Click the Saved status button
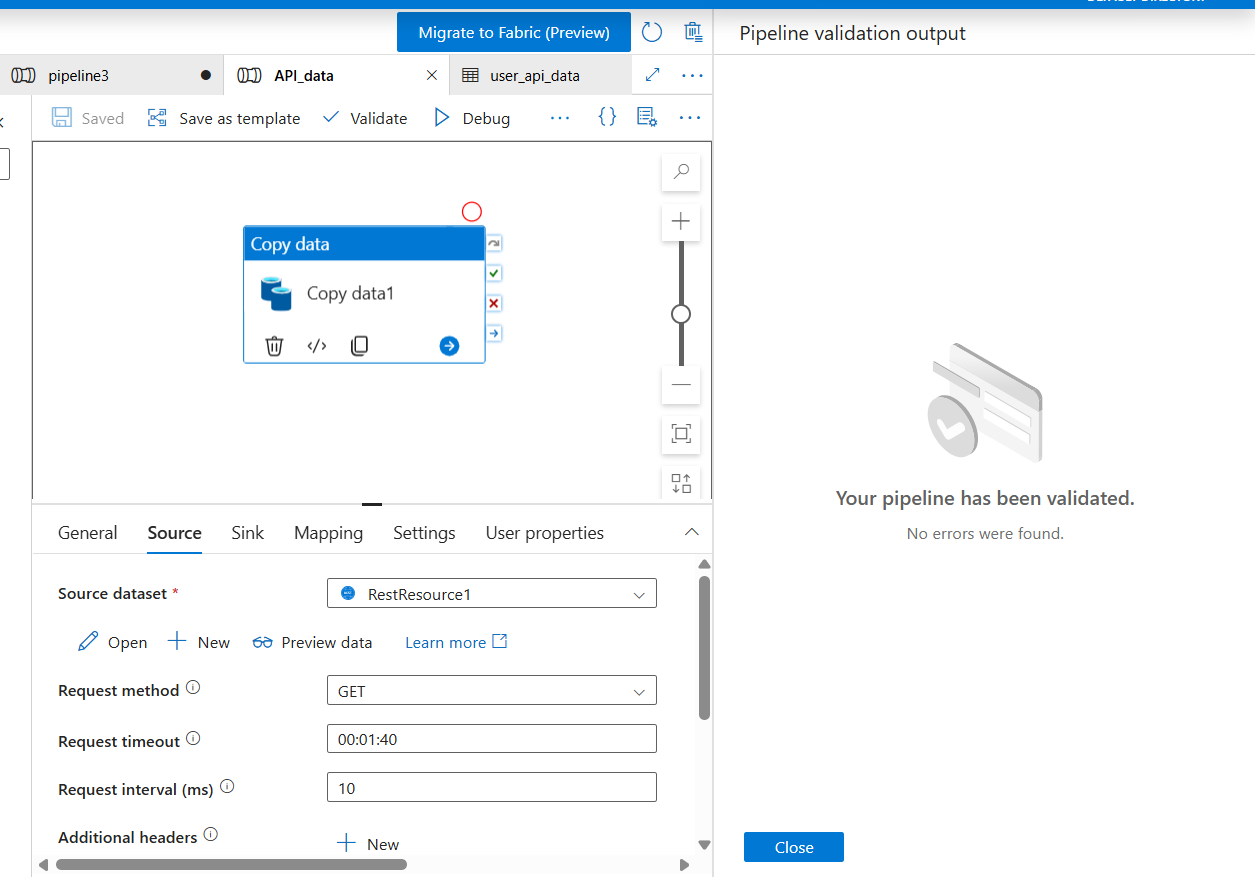The width and height of the screenshot is (1255, 877). click(88, 118)
